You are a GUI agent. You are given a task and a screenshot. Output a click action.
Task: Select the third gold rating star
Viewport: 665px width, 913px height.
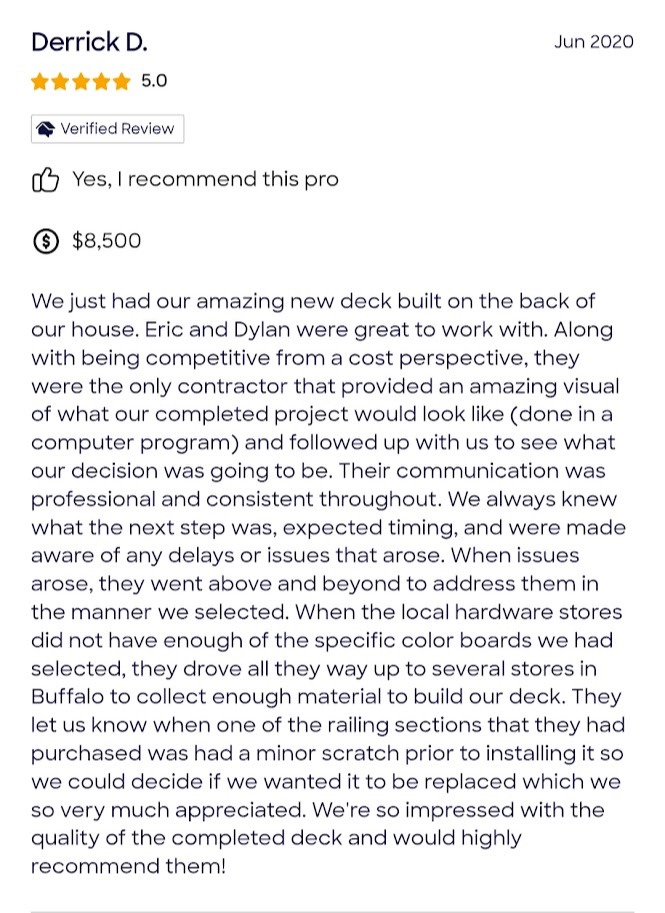(x=81, y=82)
